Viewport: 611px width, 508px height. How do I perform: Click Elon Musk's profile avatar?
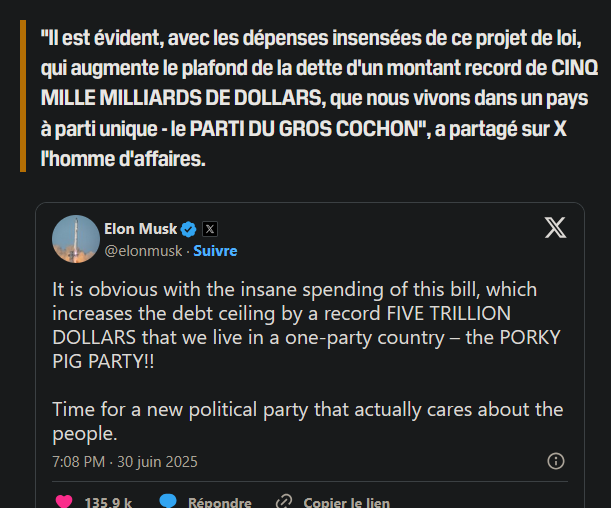tap(74, 238)
